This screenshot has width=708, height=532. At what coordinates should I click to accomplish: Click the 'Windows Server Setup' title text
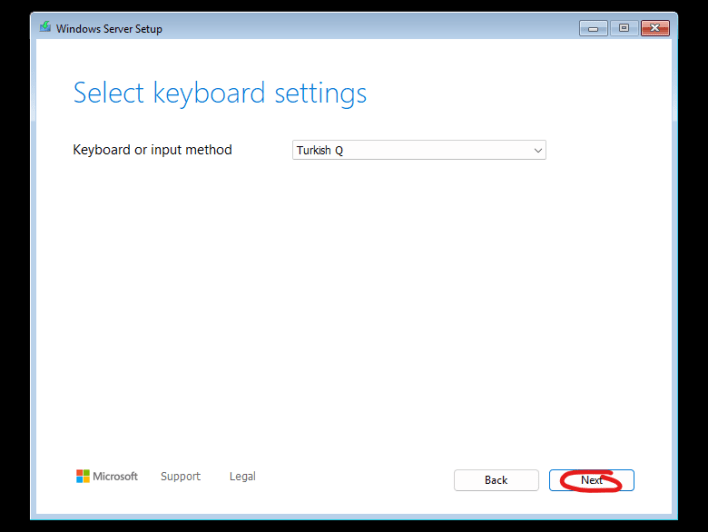tap(109, 29)
